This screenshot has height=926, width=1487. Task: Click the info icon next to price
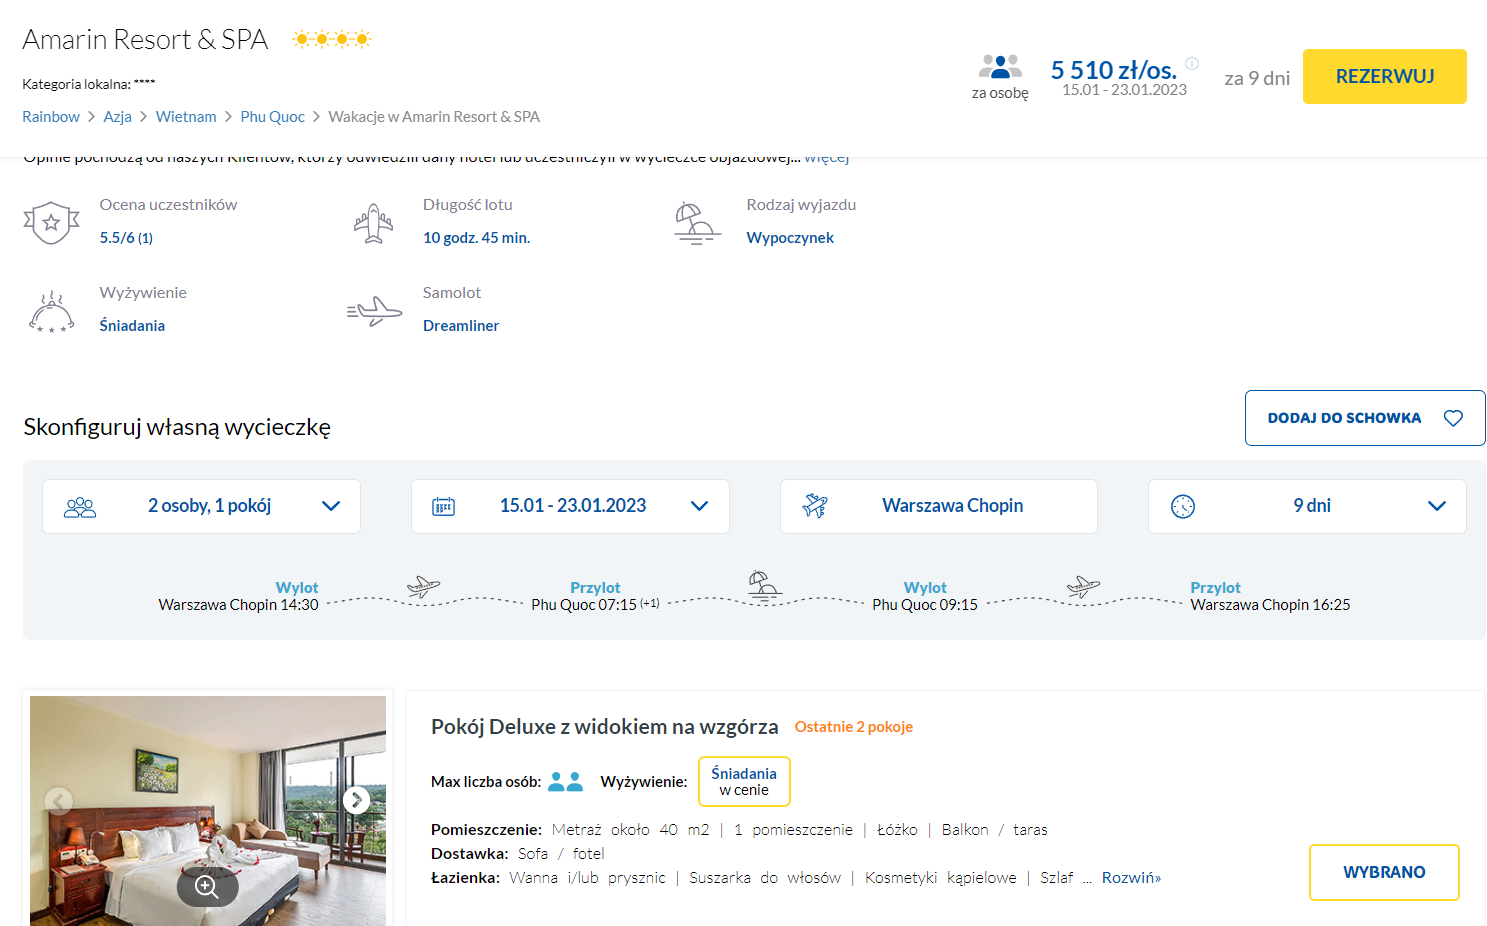(1192, 63)
